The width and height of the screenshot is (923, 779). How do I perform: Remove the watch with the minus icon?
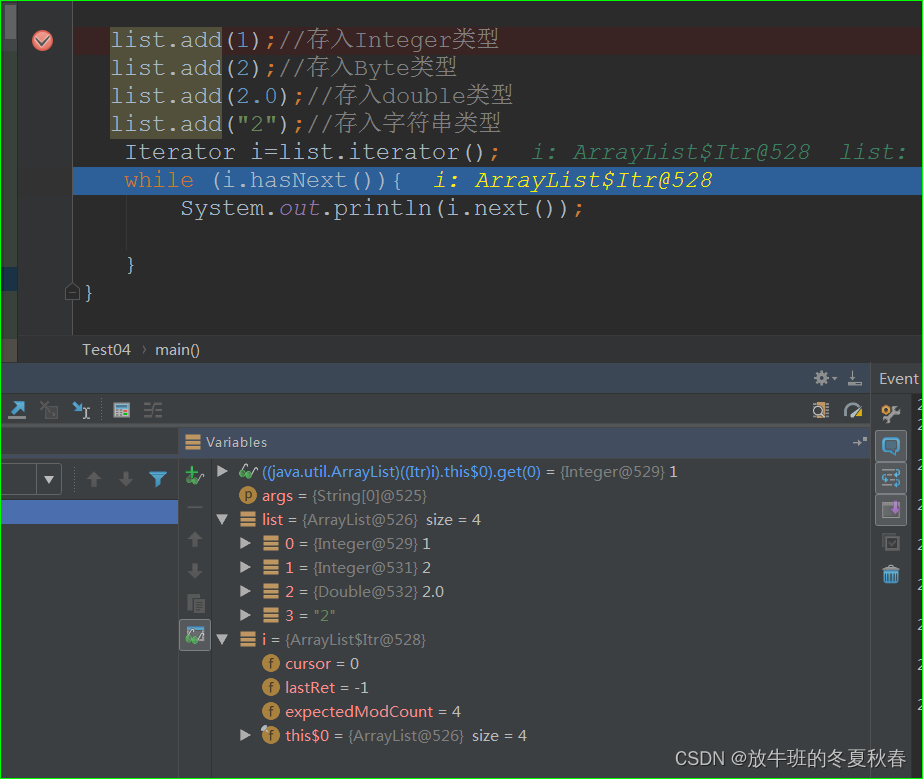click(x=195, y=506)
